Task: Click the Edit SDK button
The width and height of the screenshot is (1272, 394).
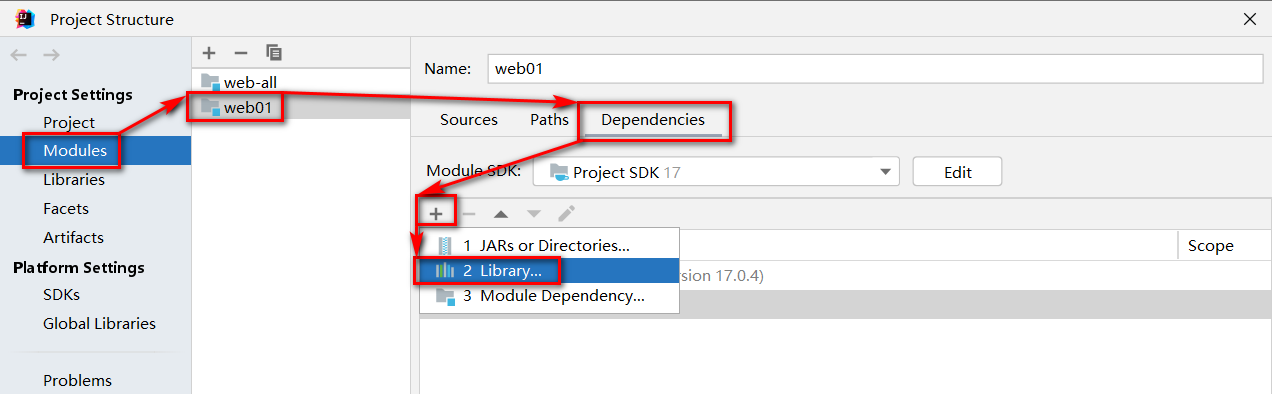Action: (x=957, y=172)
